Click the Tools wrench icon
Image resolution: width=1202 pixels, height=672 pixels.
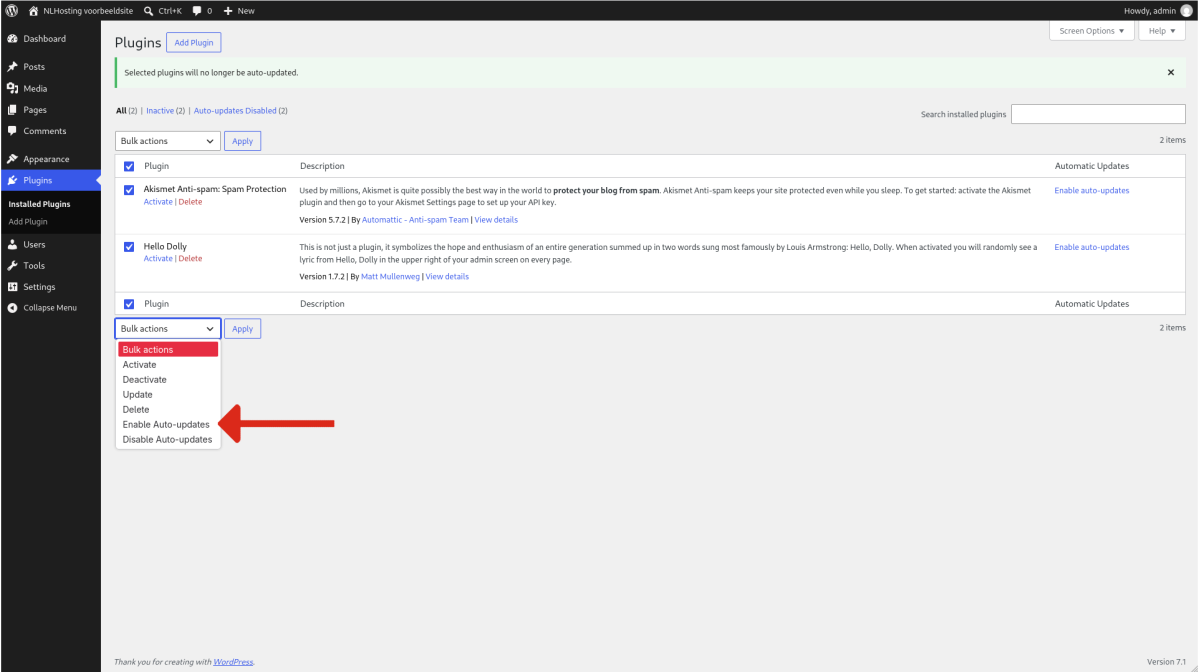coord(12,266)
